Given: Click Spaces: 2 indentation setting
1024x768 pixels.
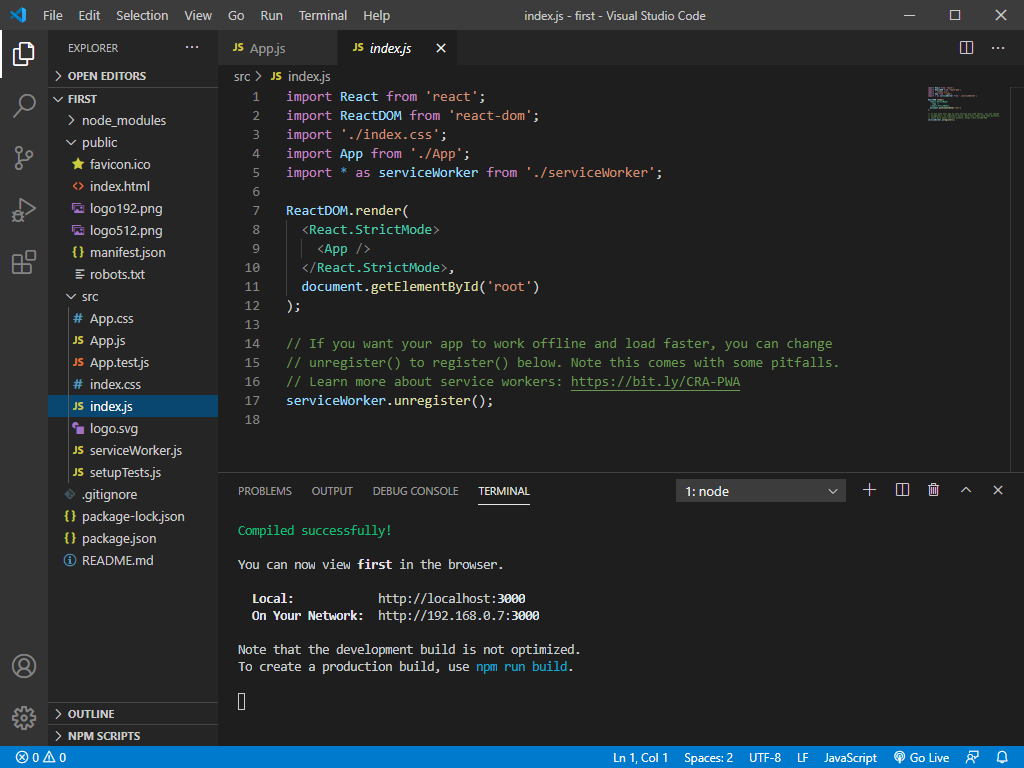Looking at the screenshot, I should coord(708,758).
